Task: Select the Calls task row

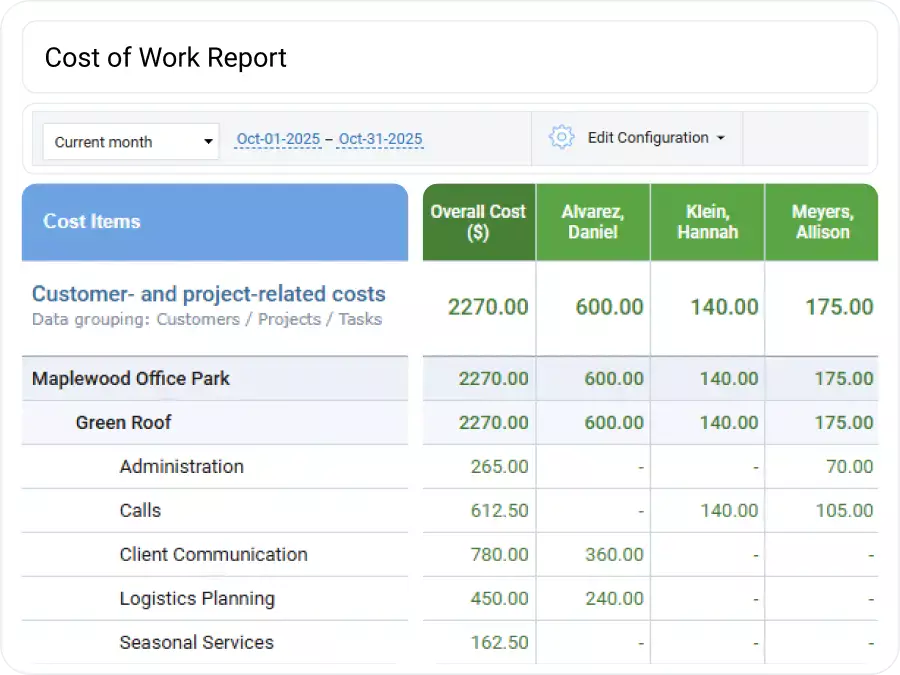Action: [140, 511]
